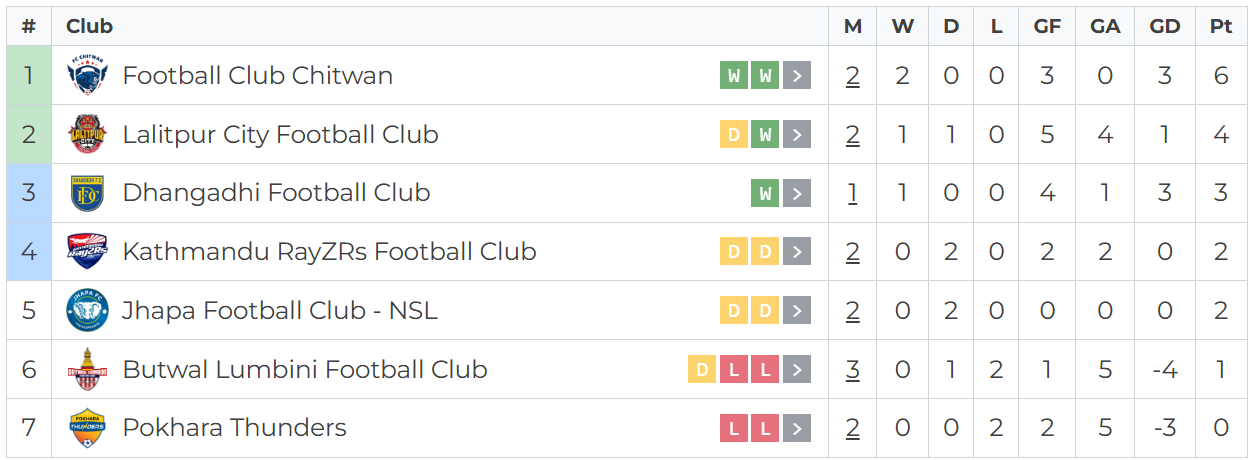1255x460 pixels.
Task: Click the Pokhara Thunders logo
Action: click(87, 428)
